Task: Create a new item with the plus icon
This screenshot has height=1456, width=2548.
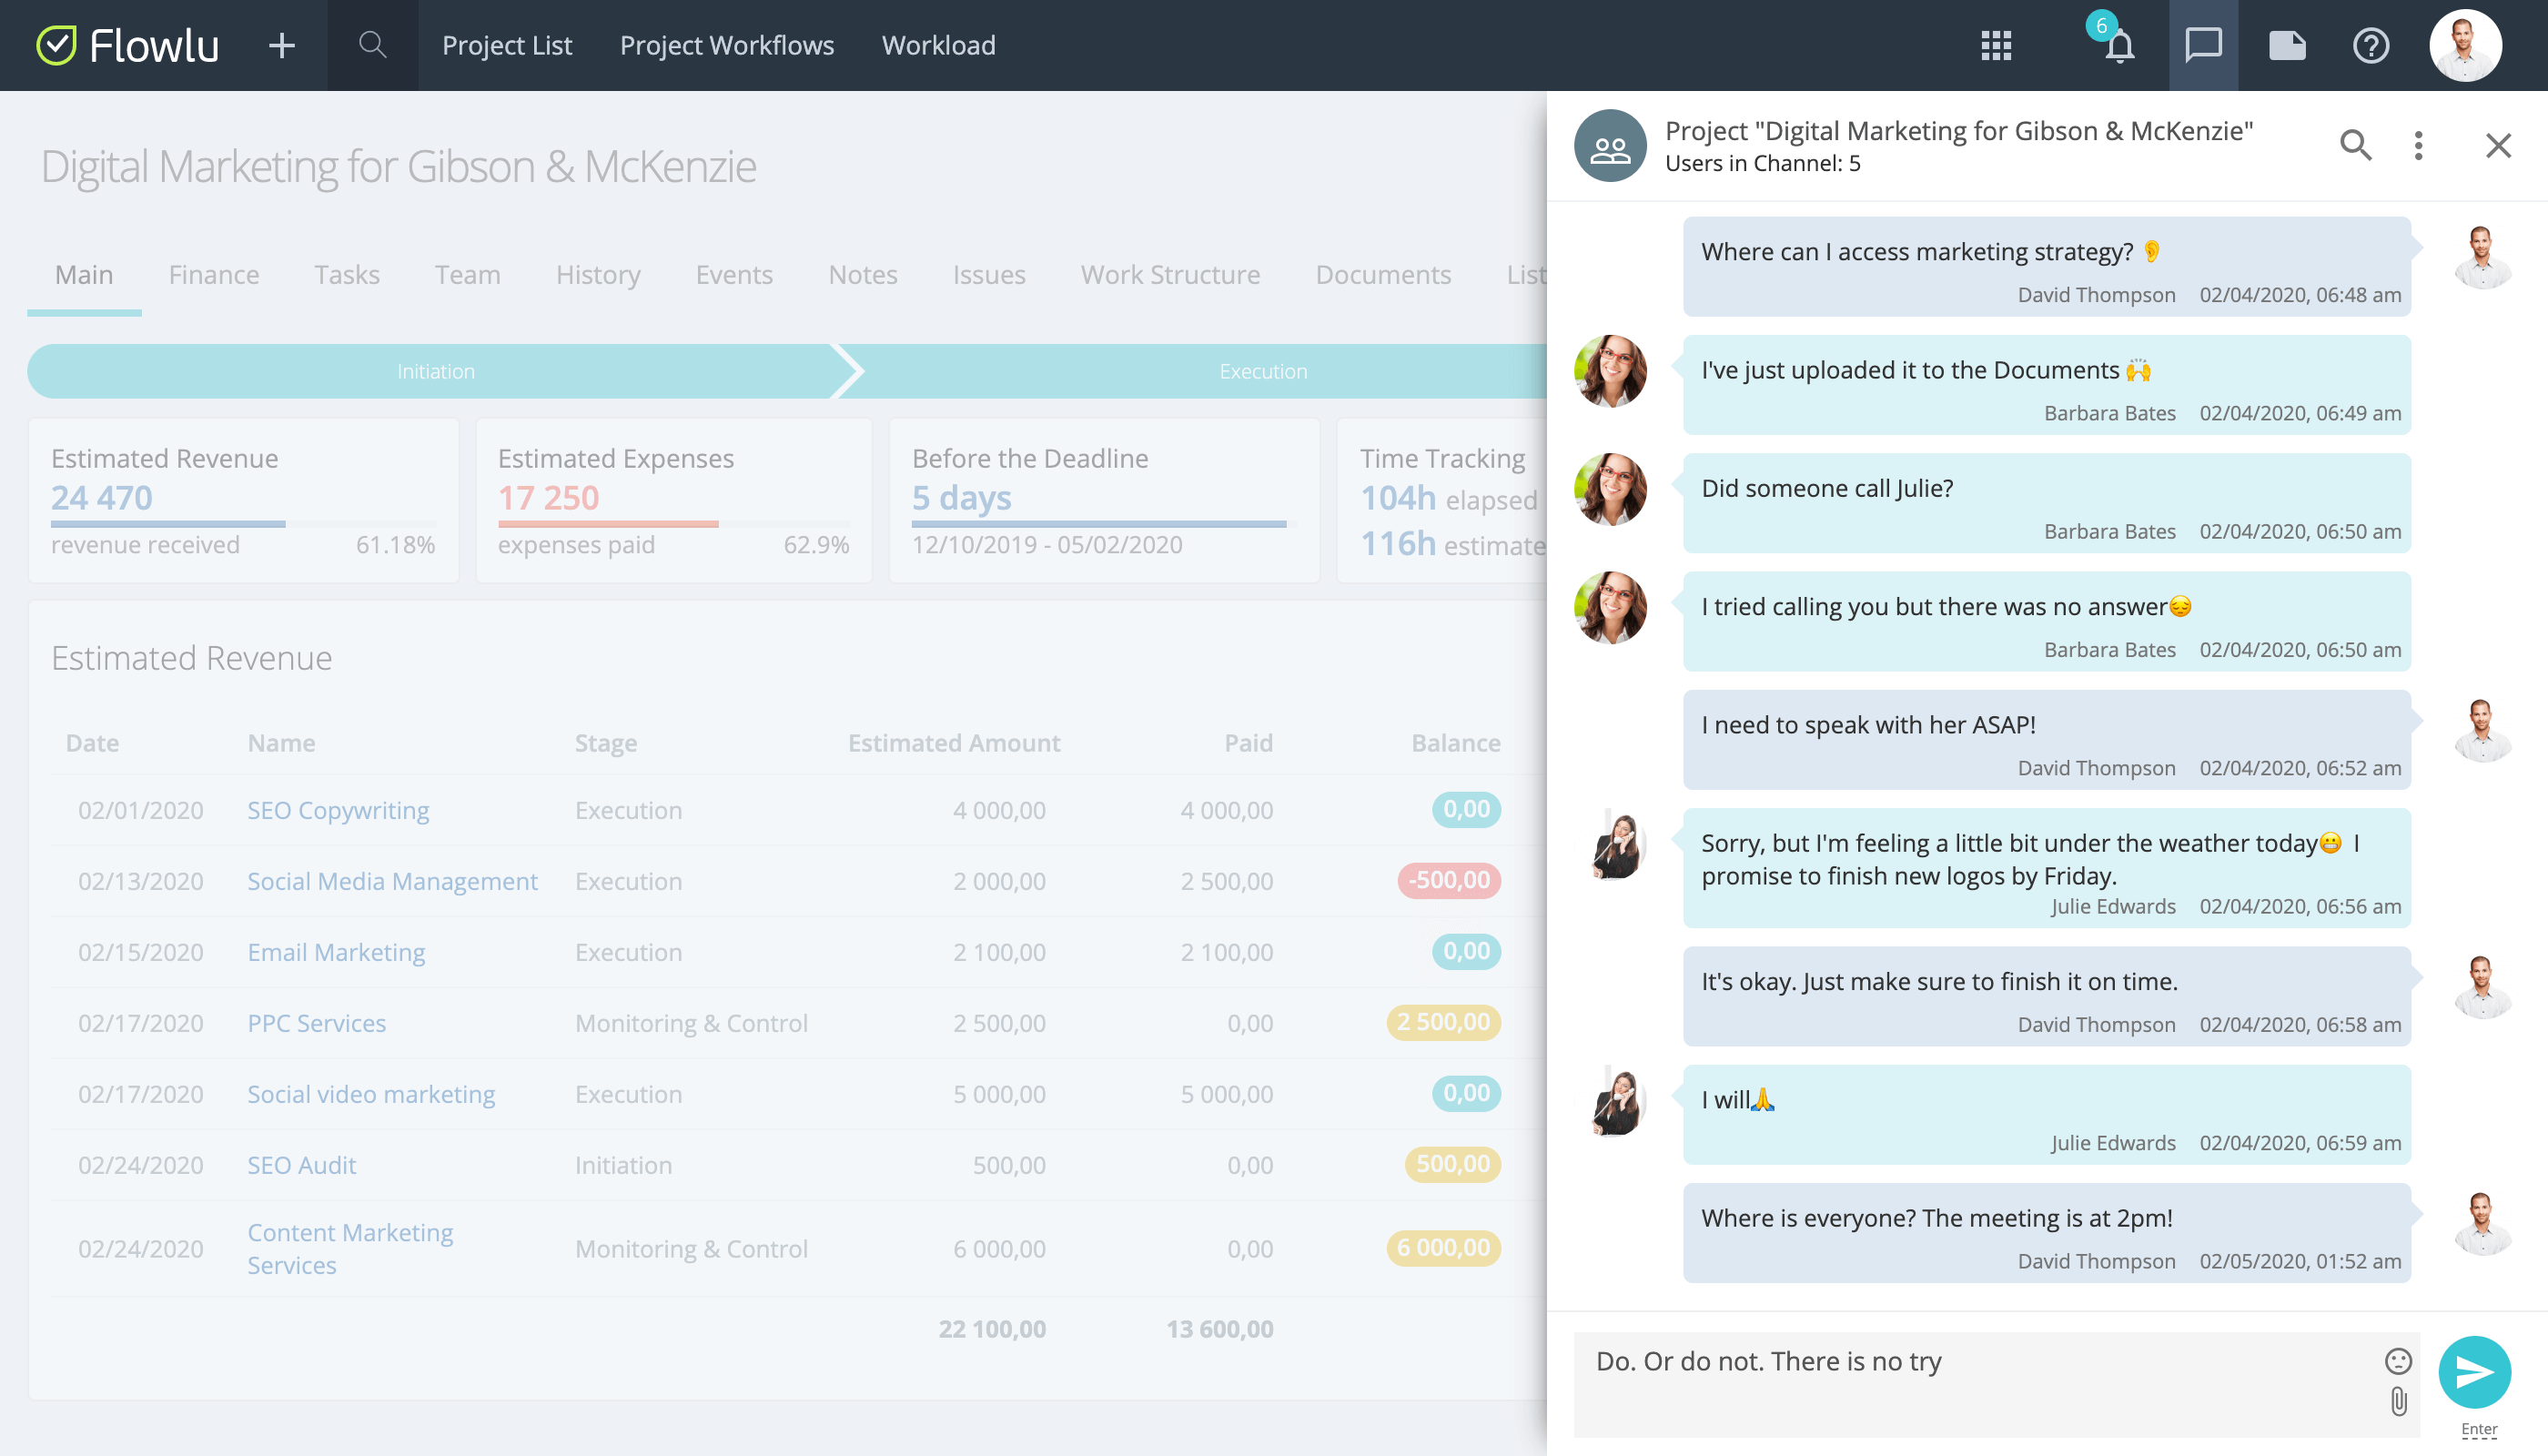Action: tap(281, 45)
